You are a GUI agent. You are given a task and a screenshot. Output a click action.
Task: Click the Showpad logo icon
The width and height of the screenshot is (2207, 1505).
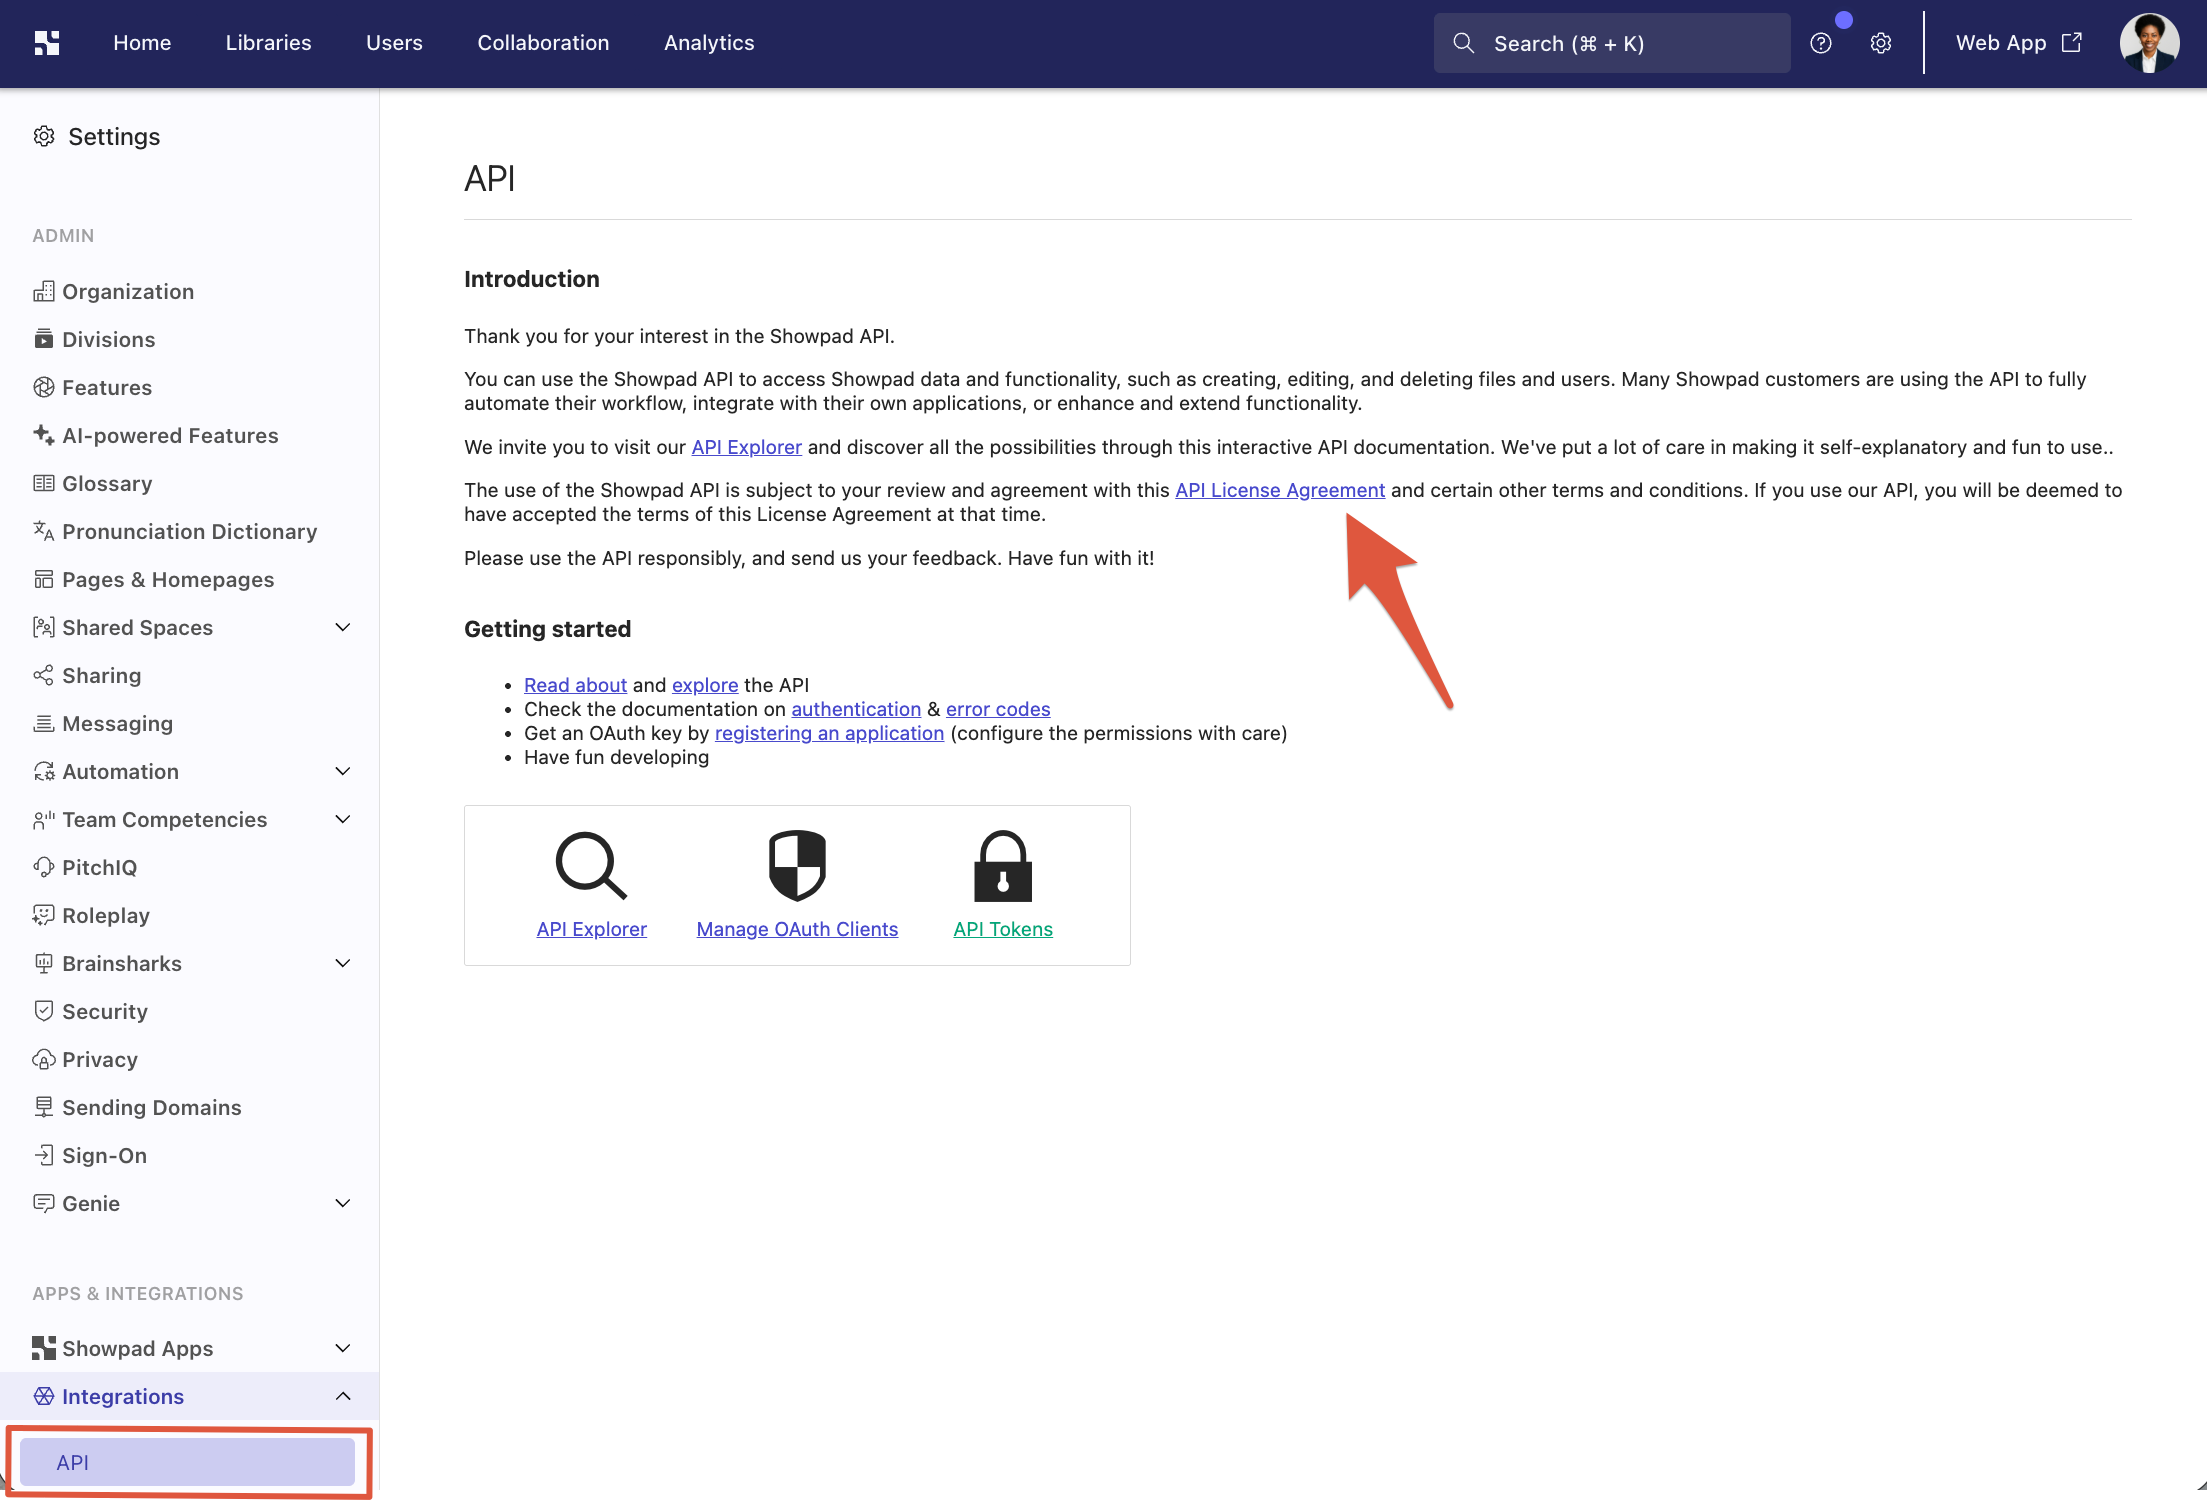(x=47, y=43)
